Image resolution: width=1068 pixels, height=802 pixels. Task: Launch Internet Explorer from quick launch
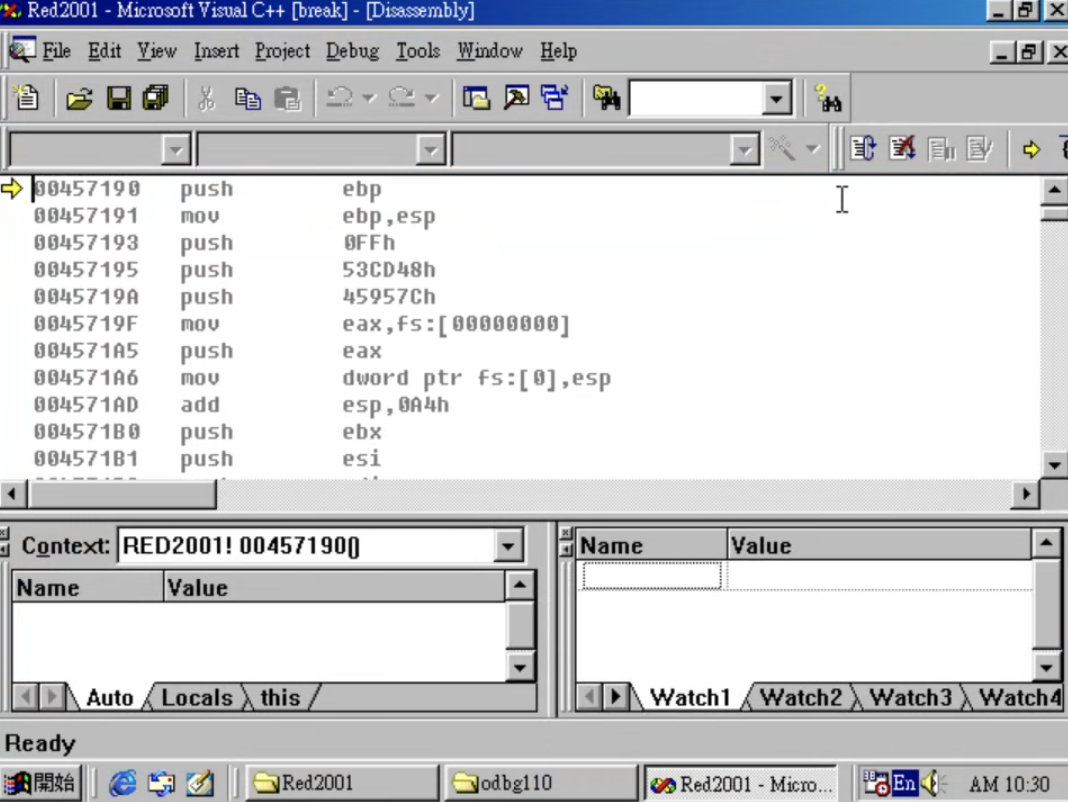point(123,783)
